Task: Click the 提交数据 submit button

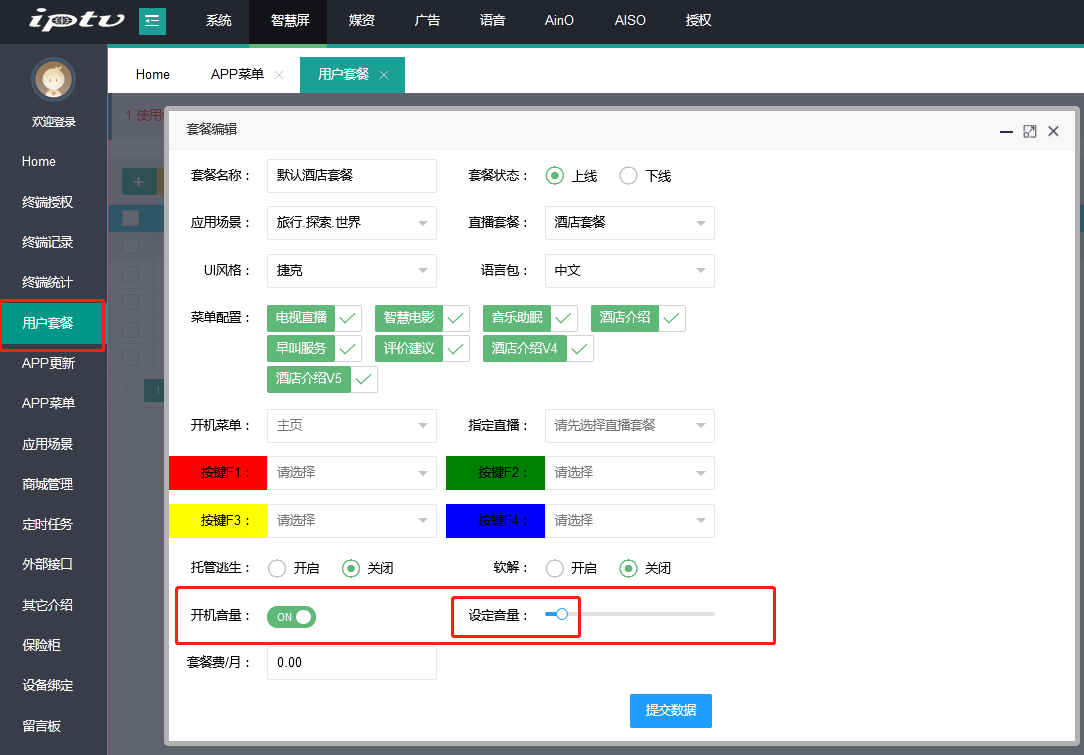Action: pos(670,710)
